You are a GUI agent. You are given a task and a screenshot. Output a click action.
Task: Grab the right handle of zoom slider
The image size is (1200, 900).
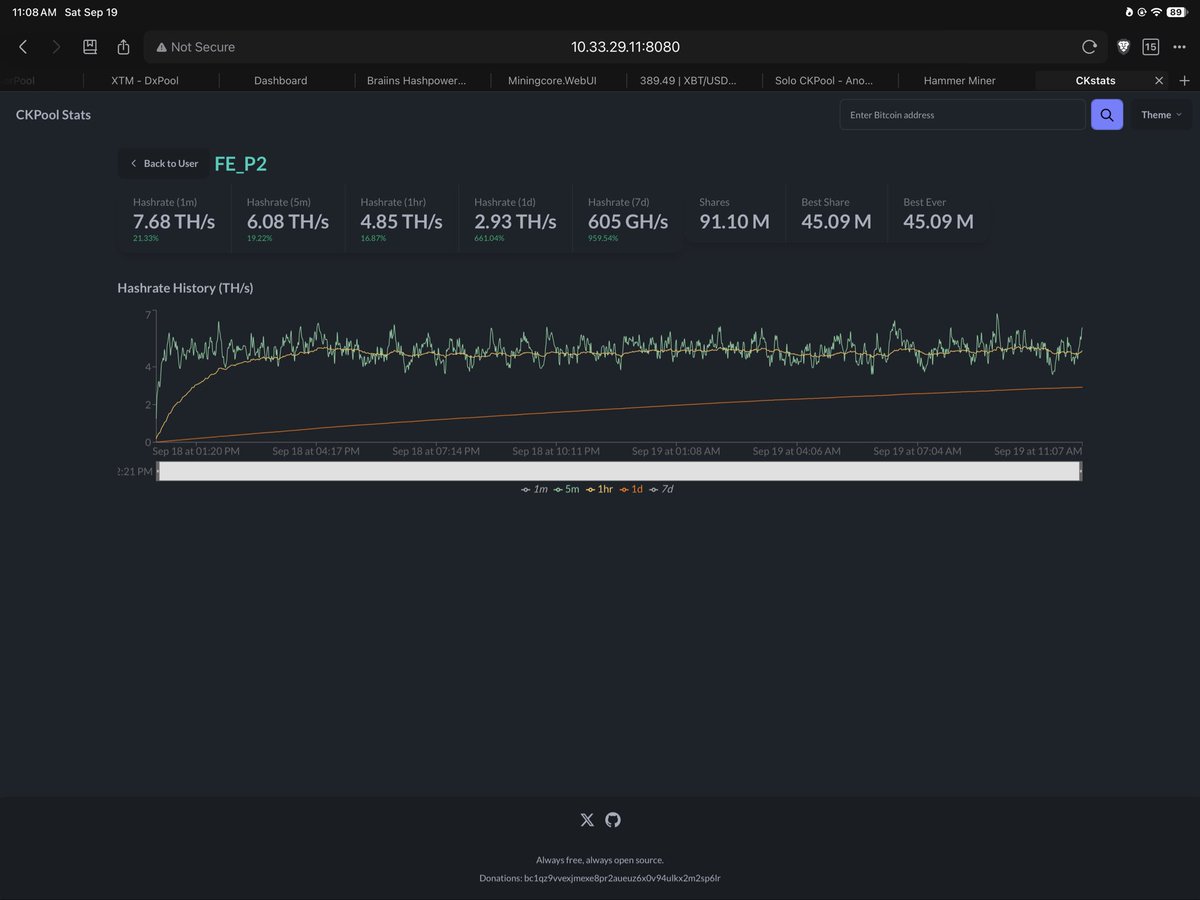1081,471
